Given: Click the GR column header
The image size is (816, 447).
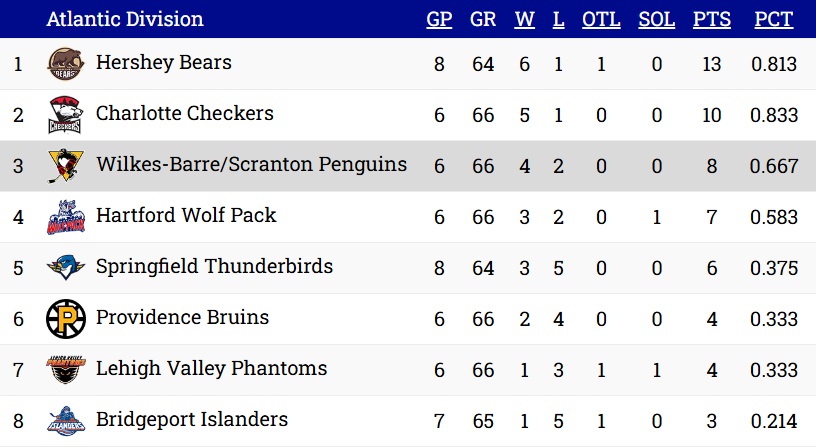Looking at the screenshot, I should tap(483, 19).
